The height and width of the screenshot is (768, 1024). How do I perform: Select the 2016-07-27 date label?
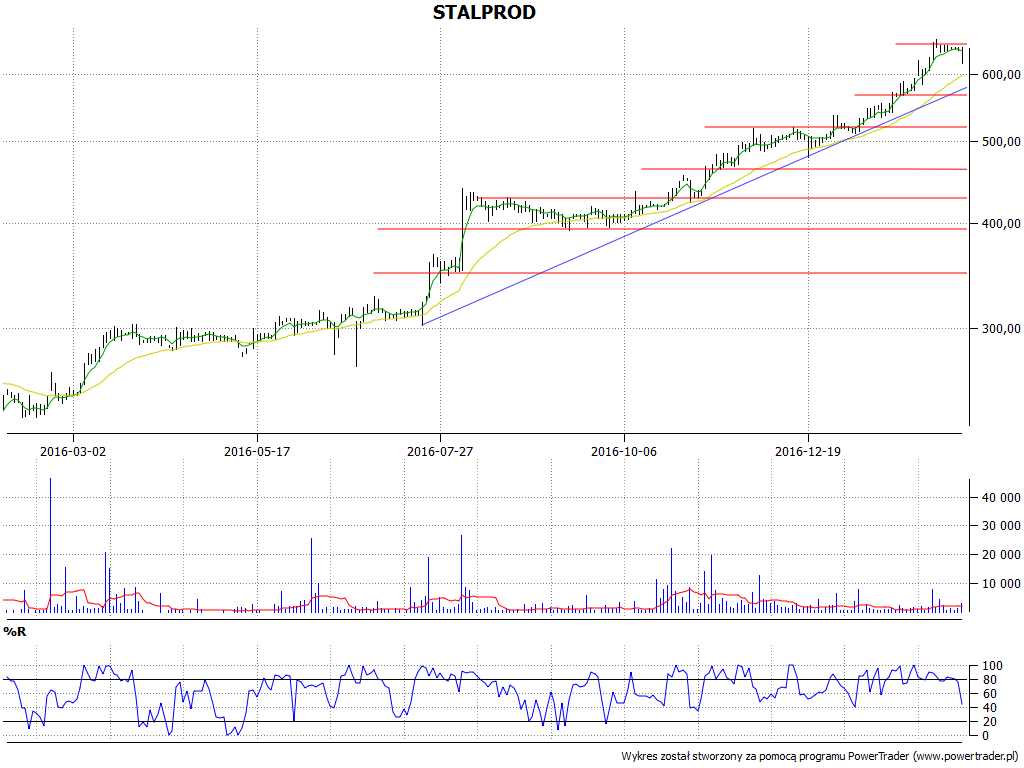pyautogui.click(x=440, y=451)
